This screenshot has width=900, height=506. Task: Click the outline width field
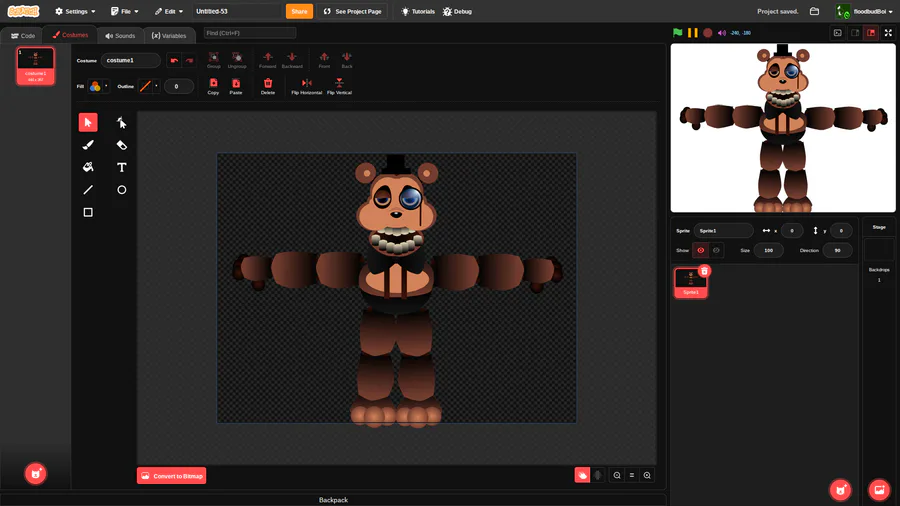point(179,86)
